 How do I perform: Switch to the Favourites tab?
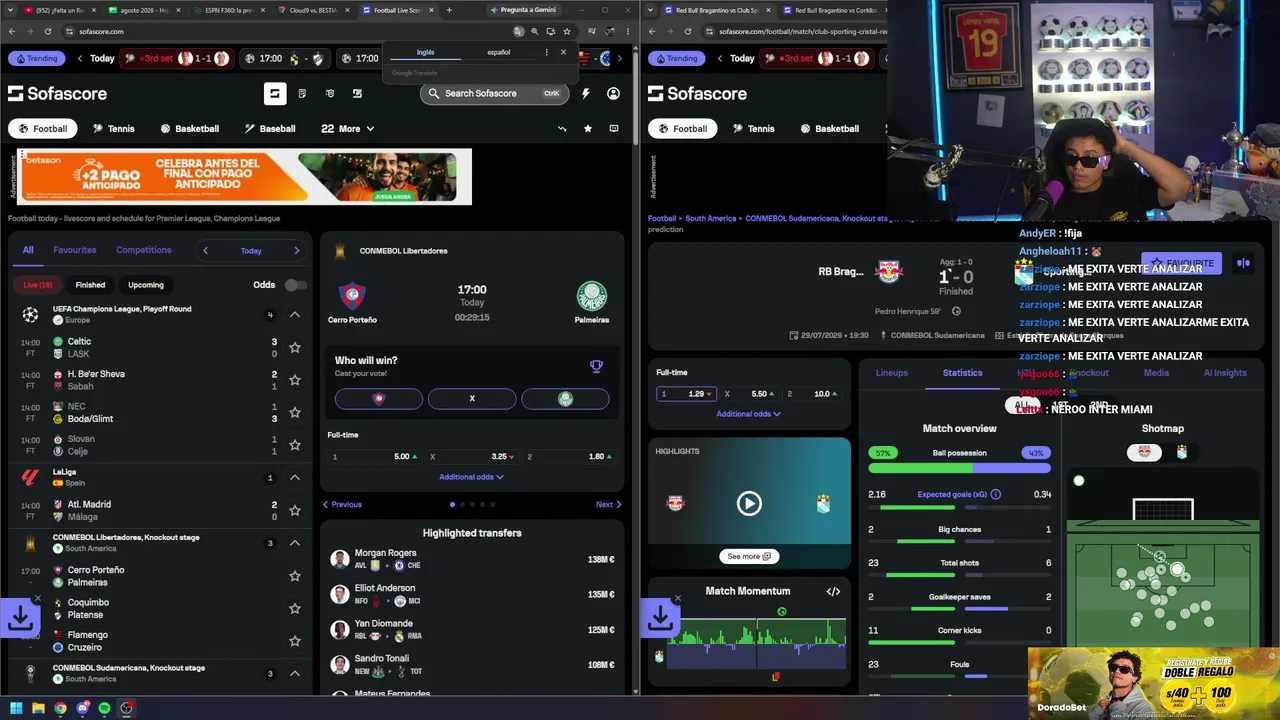(x=75, y=250)
